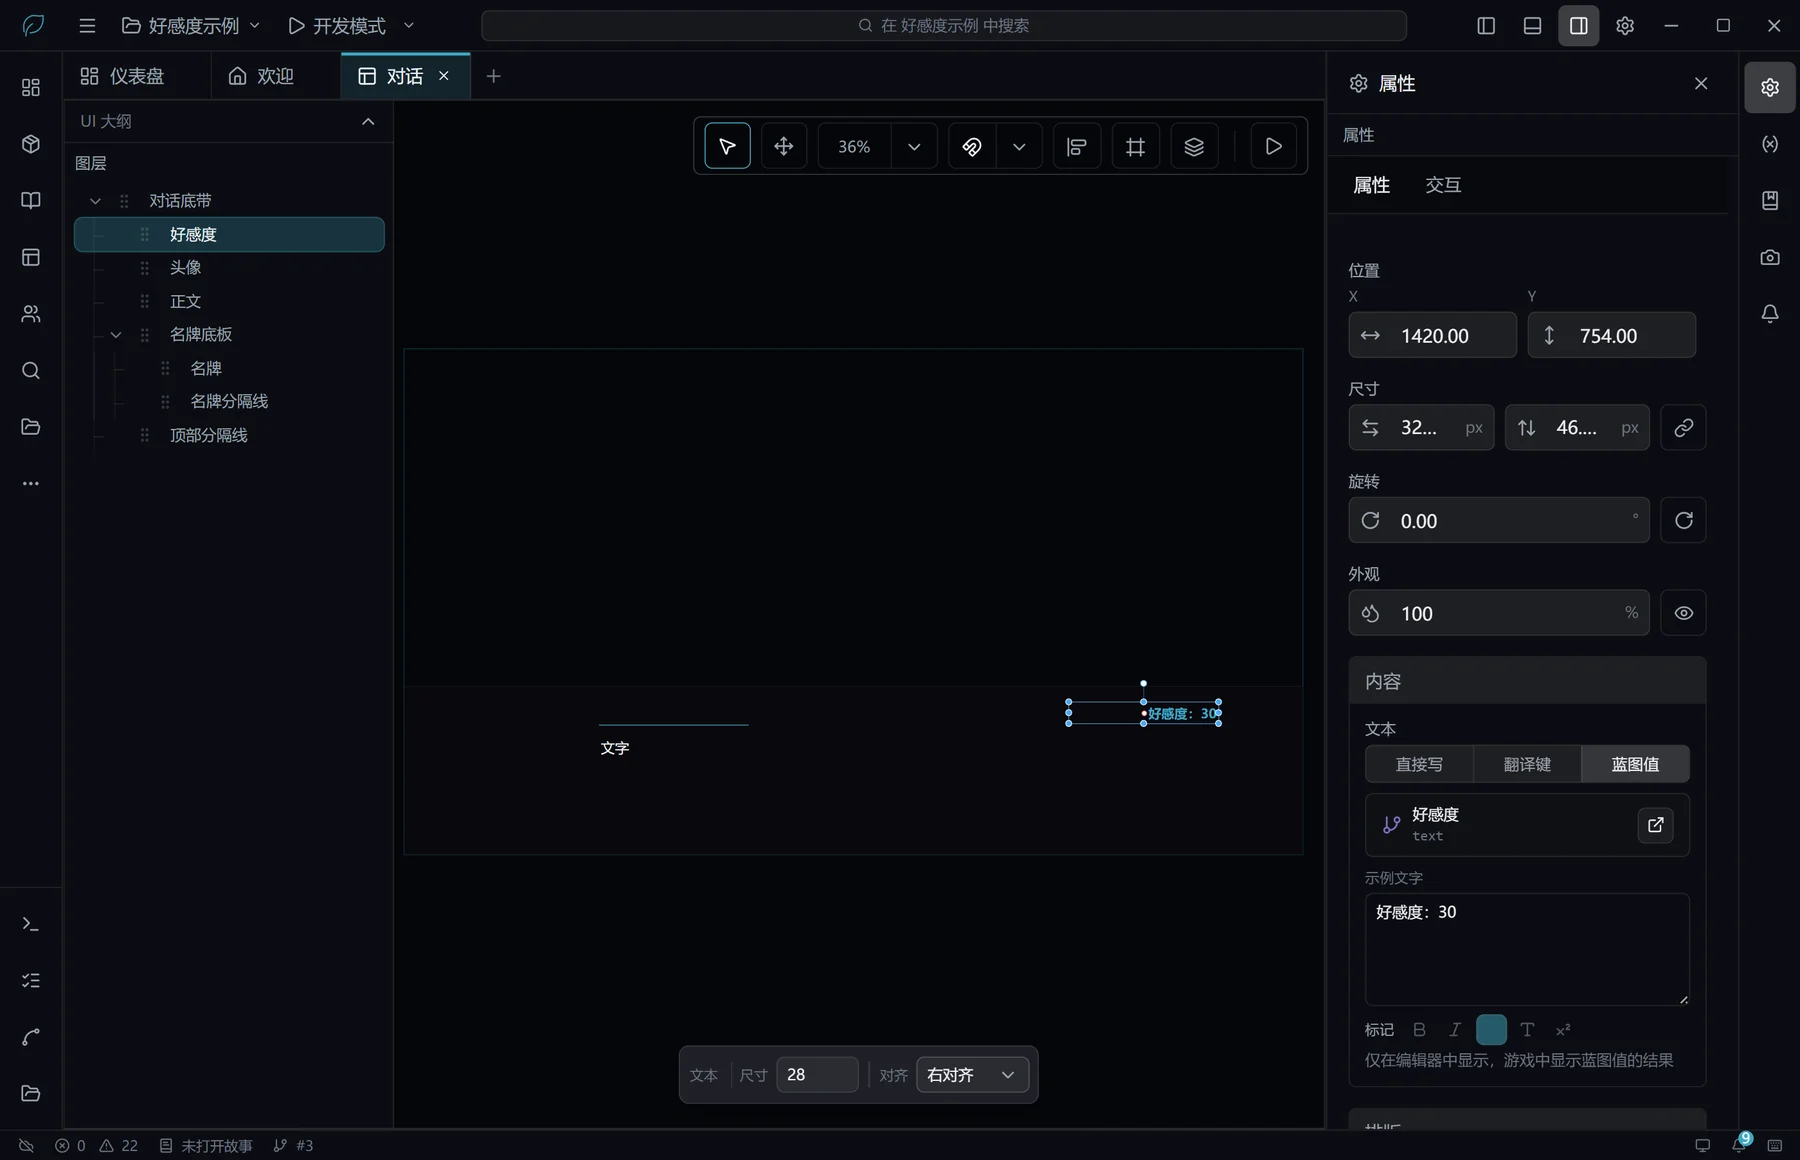The width and height of the screenshot is (1800, 1160).
Task: Collapse the 名牌底板 tree node
Action: [116, 335]
